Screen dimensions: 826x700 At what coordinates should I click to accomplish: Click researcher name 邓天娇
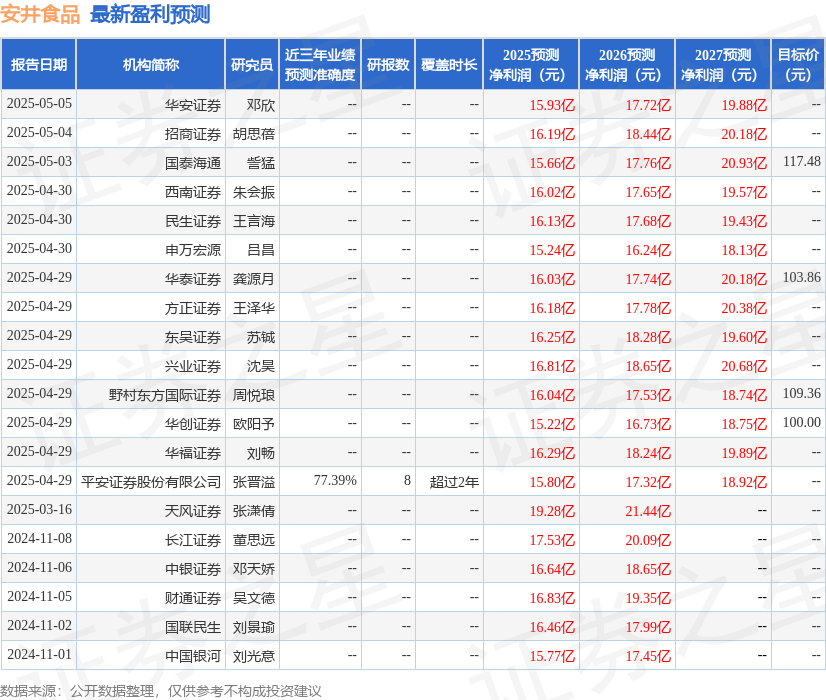click(x=254, y=569)
